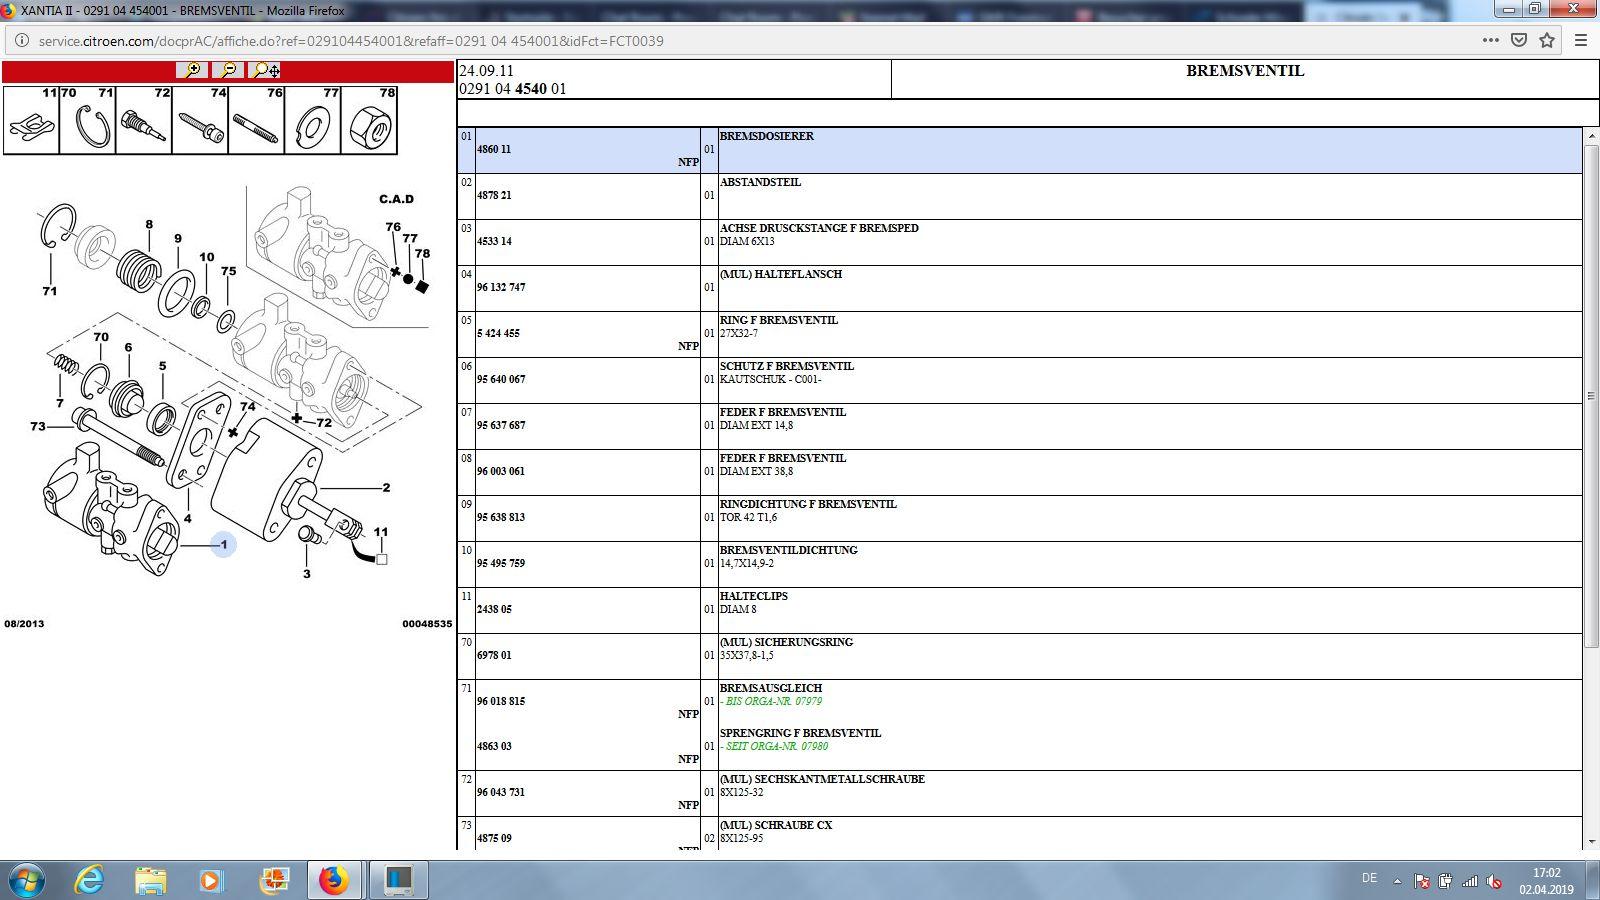
Task: Click part number 95 640 067
Action: click(x=501, y=380)
